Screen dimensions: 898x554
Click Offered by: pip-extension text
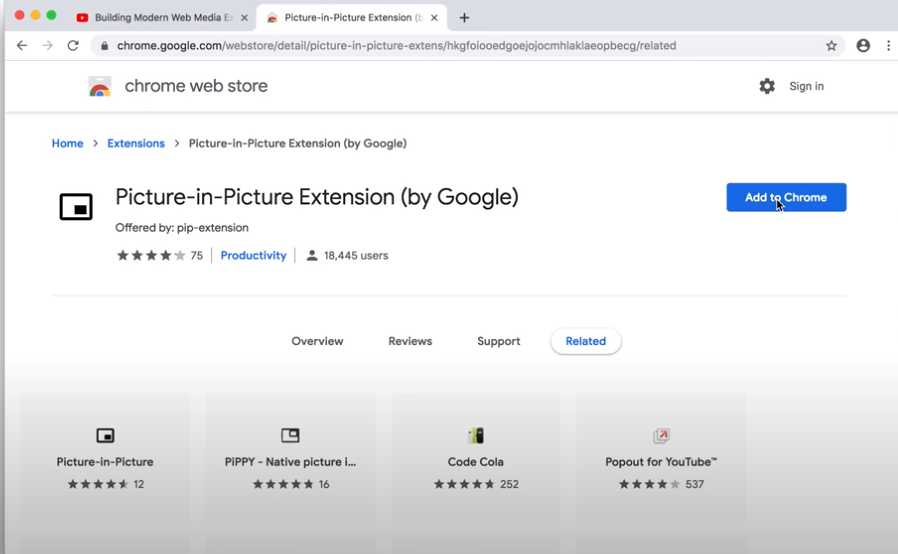tap(182, 227)
